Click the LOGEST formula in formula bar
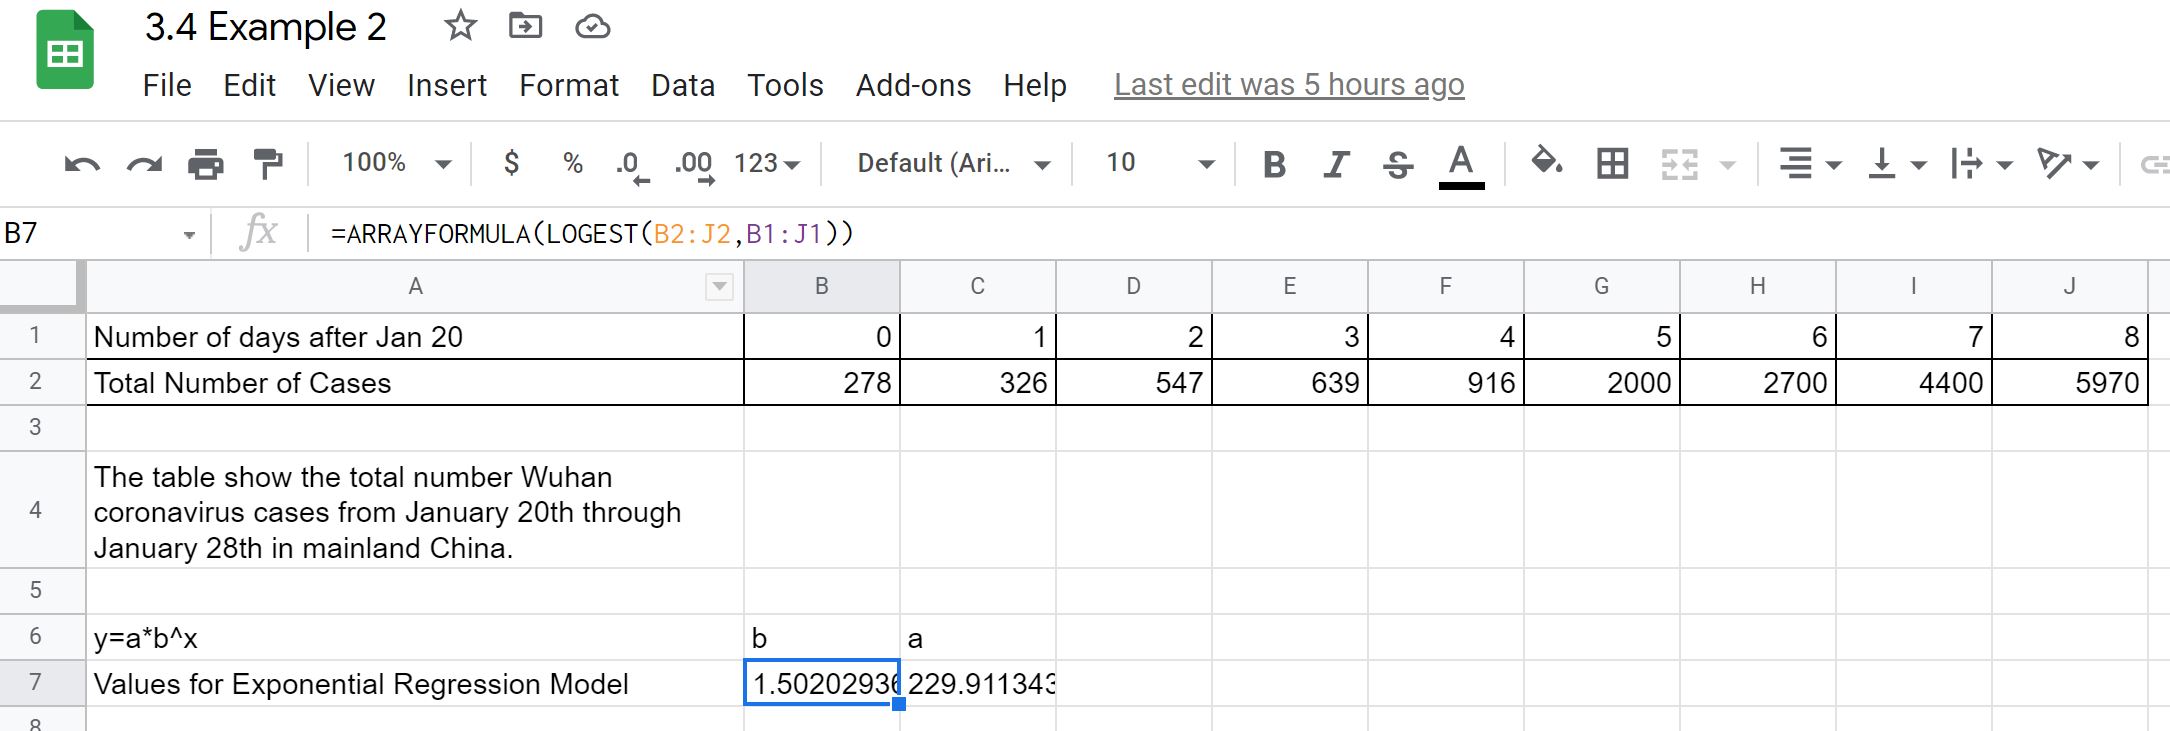The height and width of the screenshot is (731, 2170). 592,234
